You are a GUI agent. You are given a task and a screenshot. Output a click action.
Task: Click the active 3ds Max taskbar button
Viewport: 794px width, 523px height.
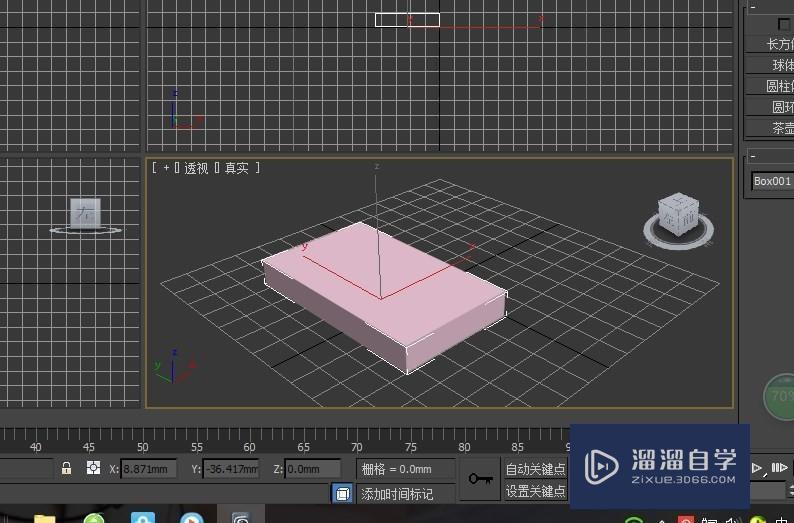(x=241, y=514)
